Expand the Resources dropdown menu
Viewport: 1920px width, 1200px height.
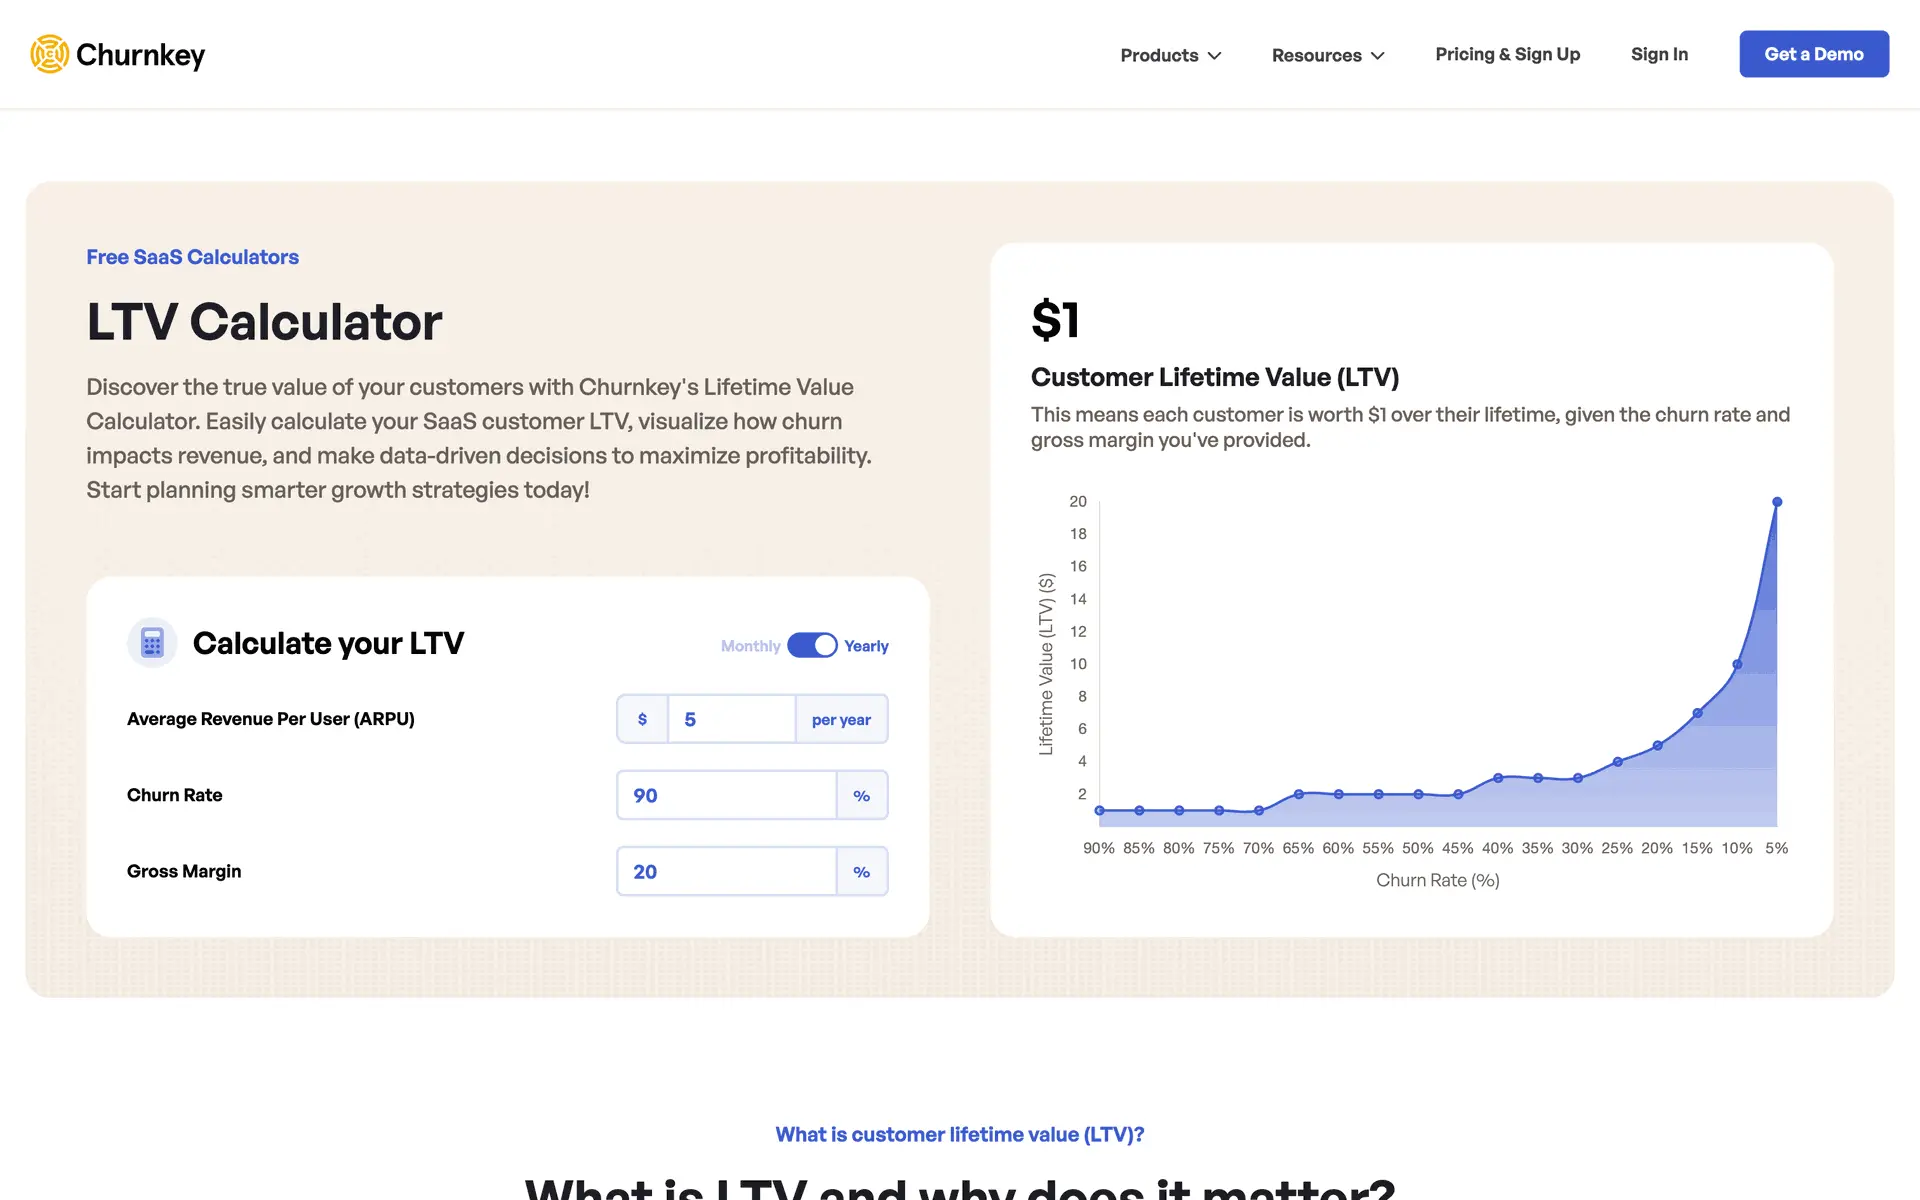pos(1316,55)
